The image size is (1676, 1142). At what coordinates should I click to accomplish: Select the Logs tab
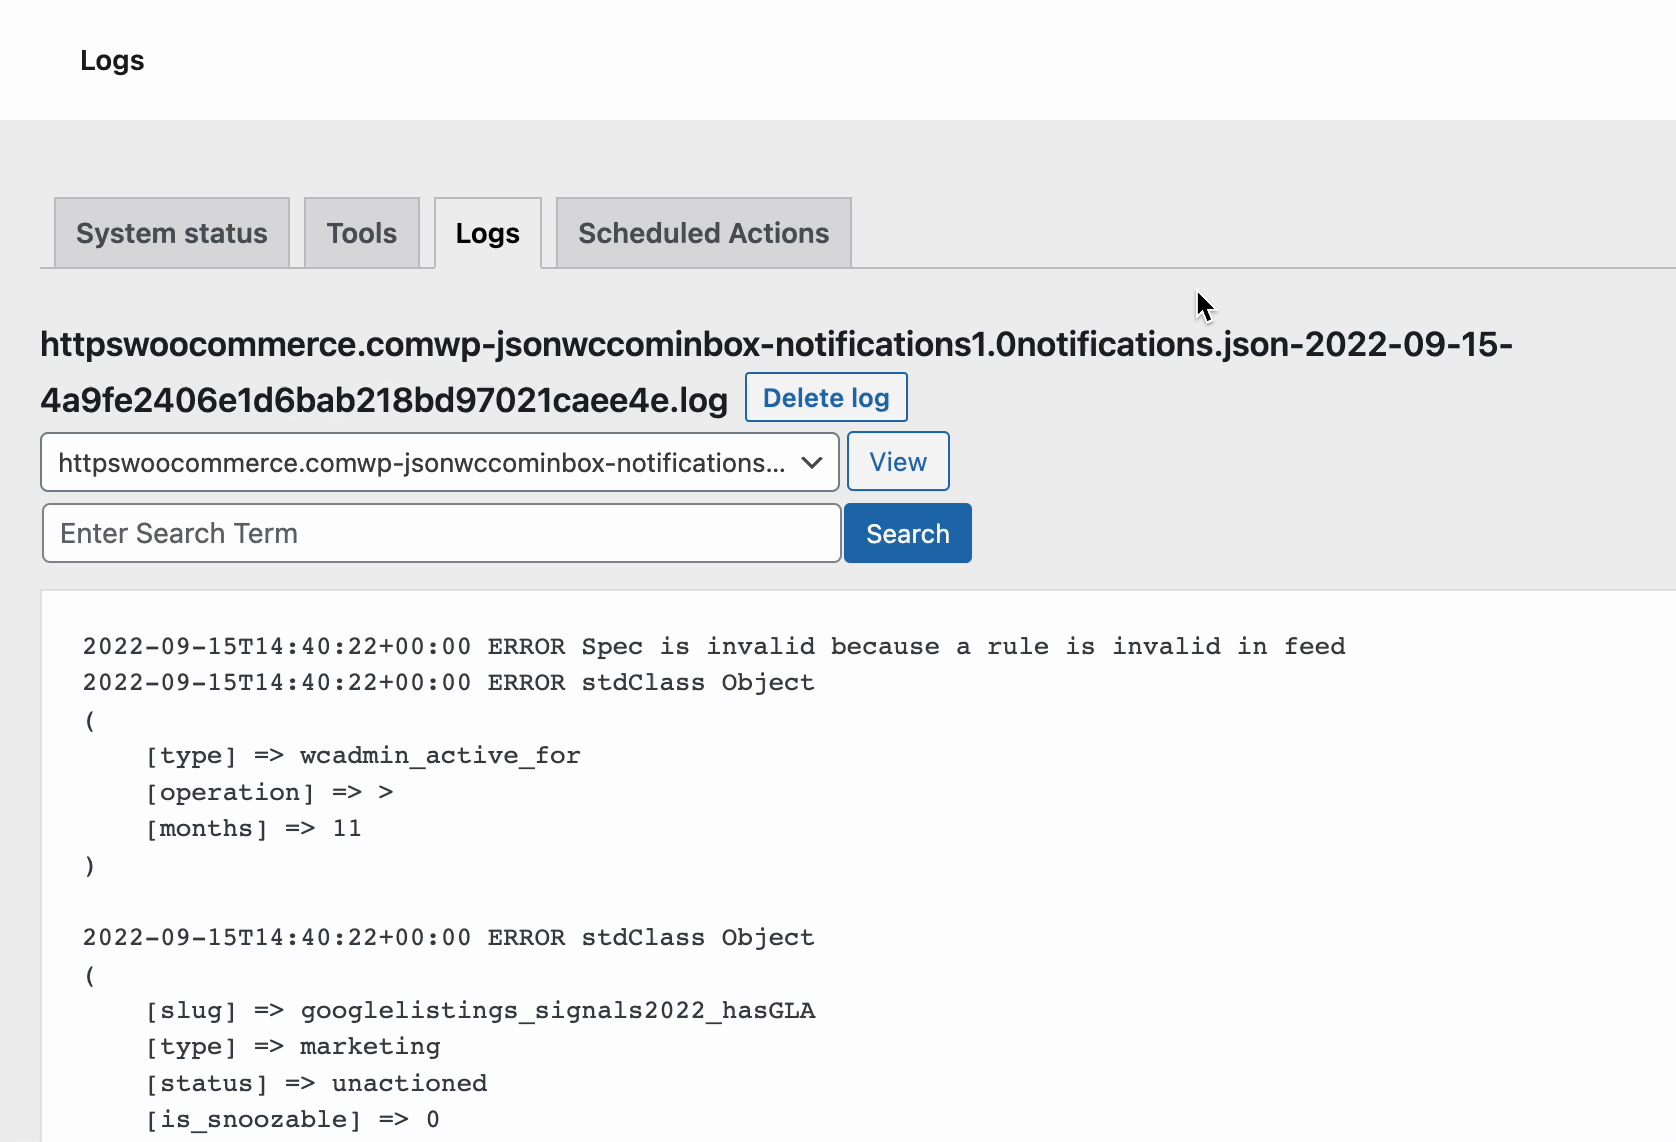(487, 232)
